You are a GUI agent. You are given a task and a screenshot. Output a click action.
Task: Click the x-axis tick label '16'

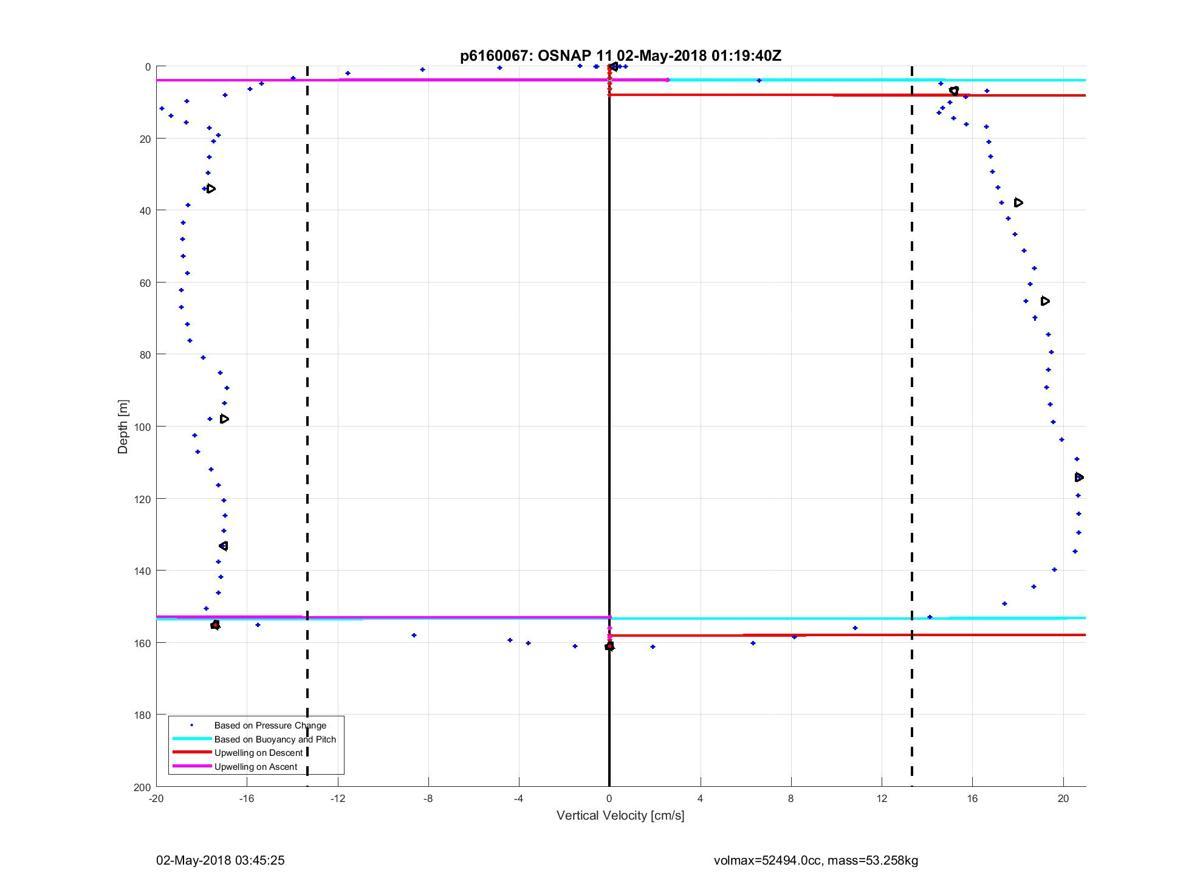click(973, 798)
